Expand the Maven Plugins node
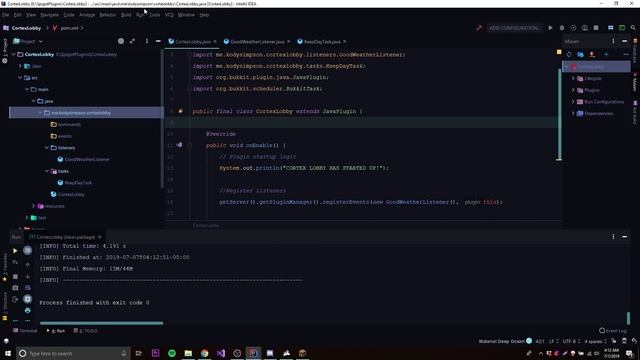Viewport: 640px width, 360px height. click(573, 90)
